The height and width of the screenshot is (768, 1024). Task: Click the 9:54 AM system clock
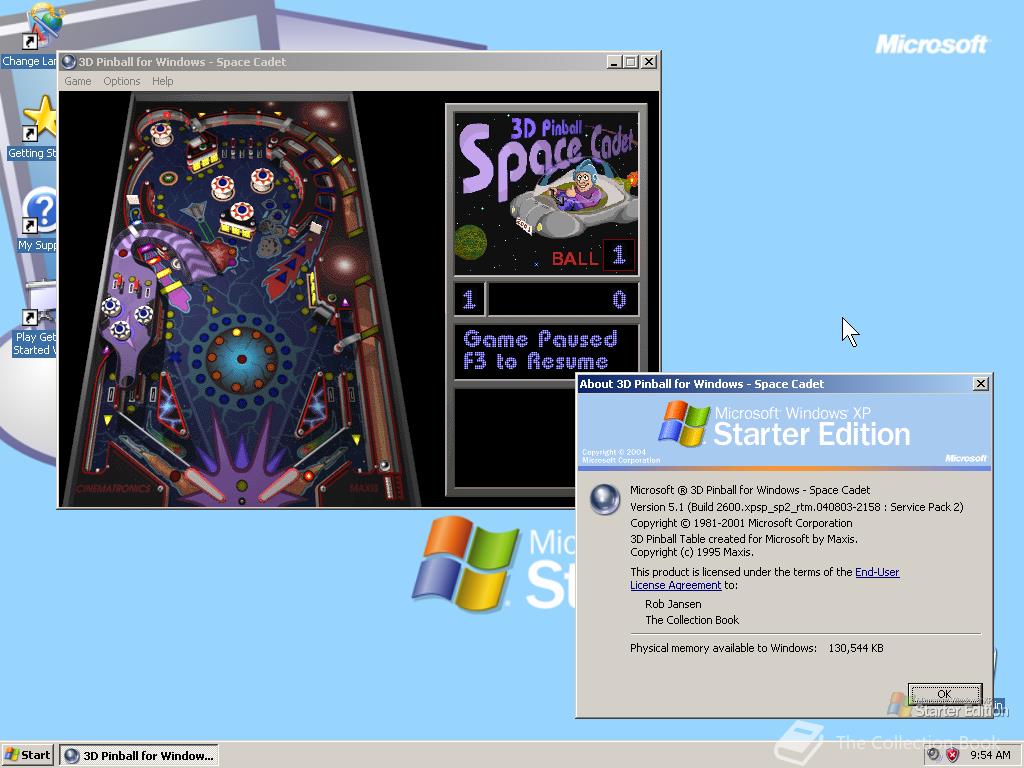pos(990,756)
